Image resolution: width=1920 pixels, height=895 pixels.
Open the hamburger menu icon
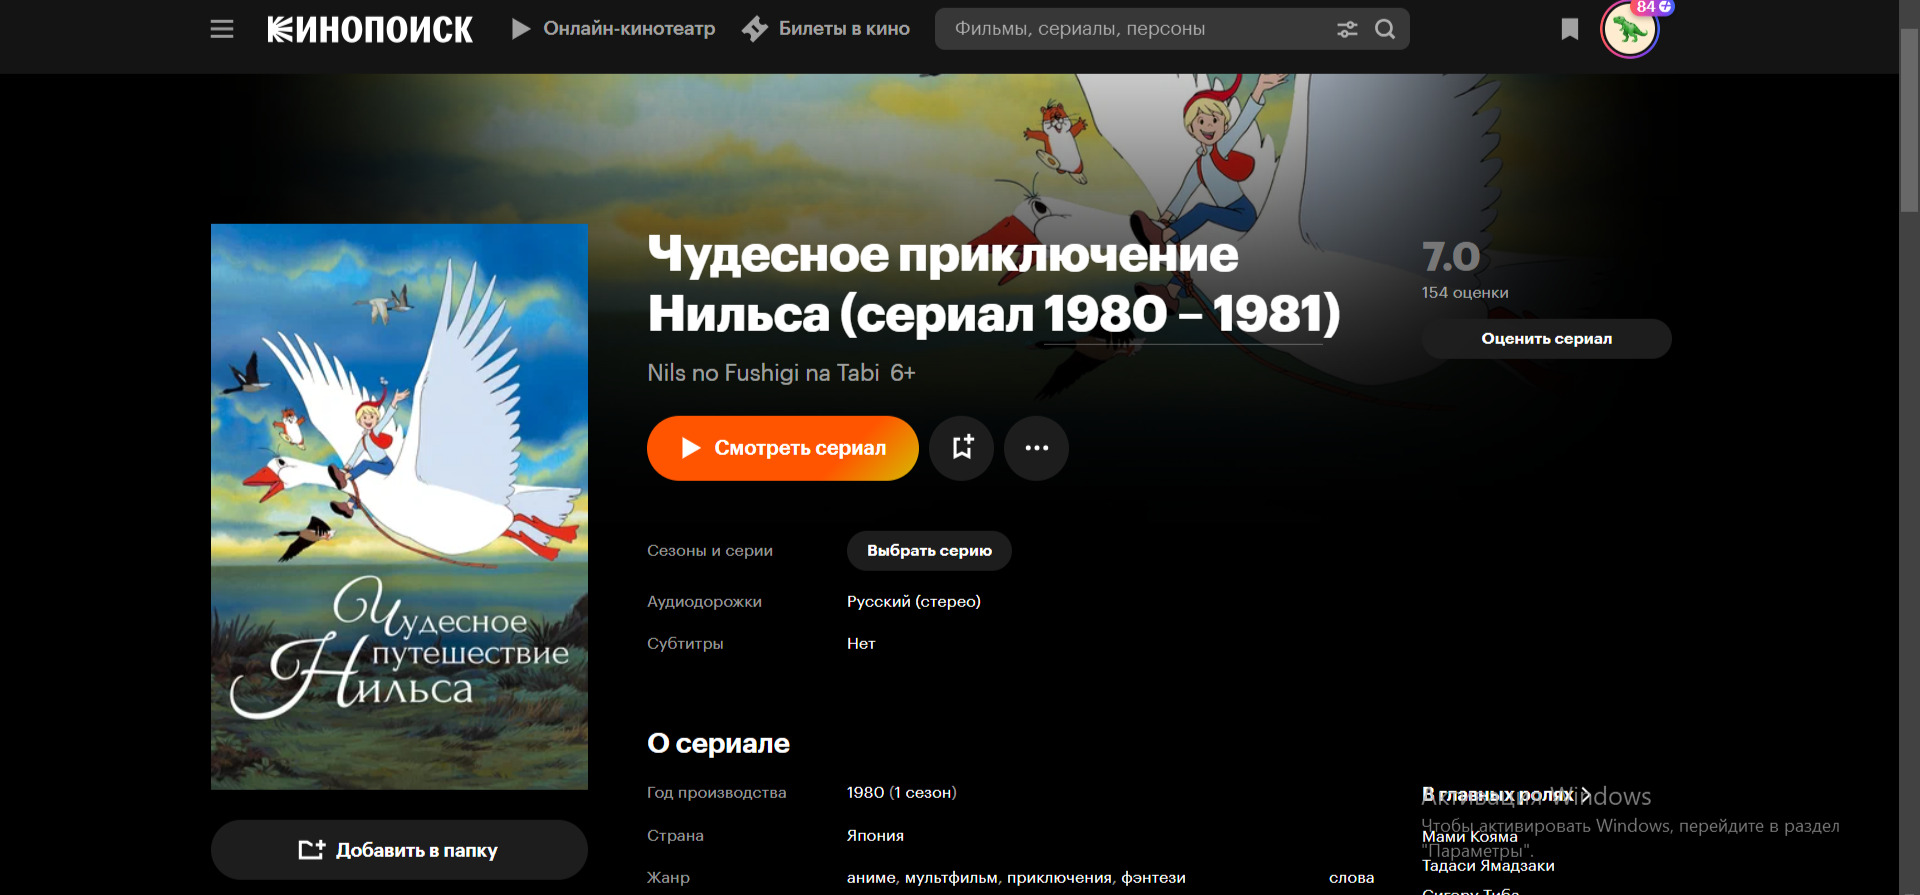pos(222,29)
